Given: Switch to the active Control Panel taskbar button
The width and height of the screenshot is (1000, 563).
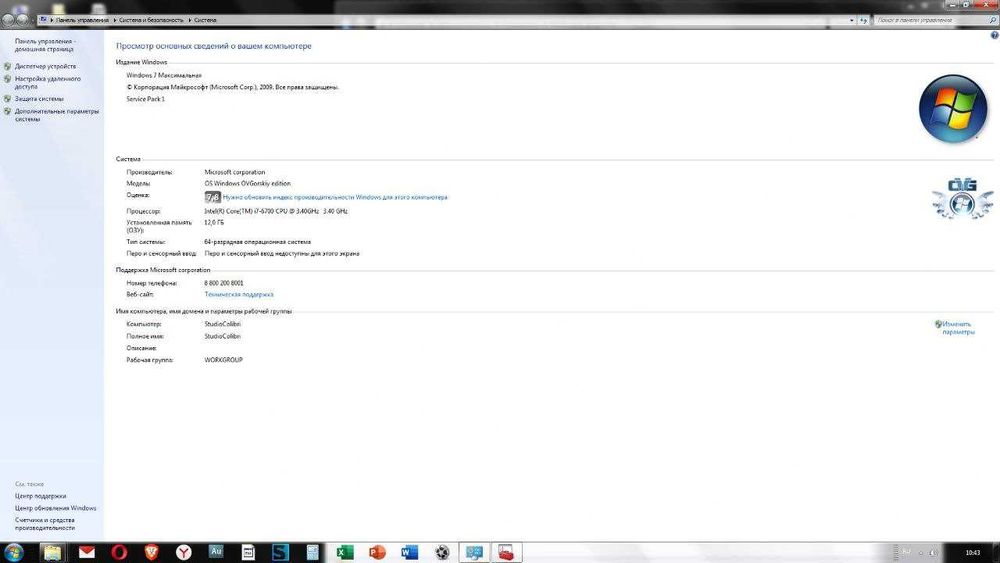Looking at the screenshot, I should click(x=474, y=552).
